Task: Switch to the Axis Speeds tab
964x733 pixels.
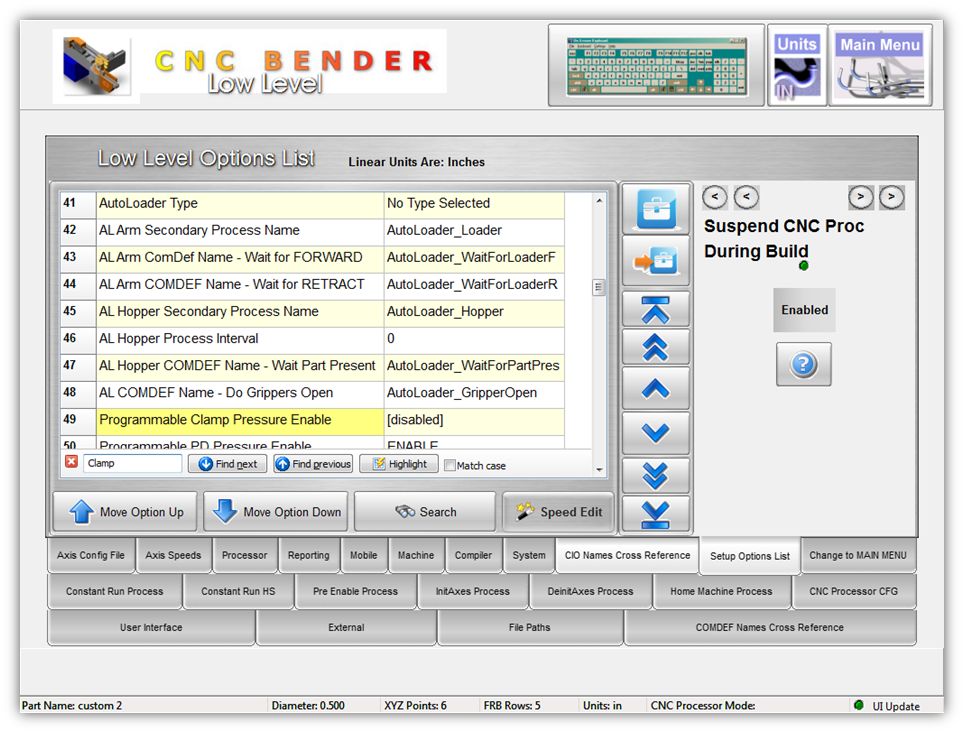Action: coord(173,556)
